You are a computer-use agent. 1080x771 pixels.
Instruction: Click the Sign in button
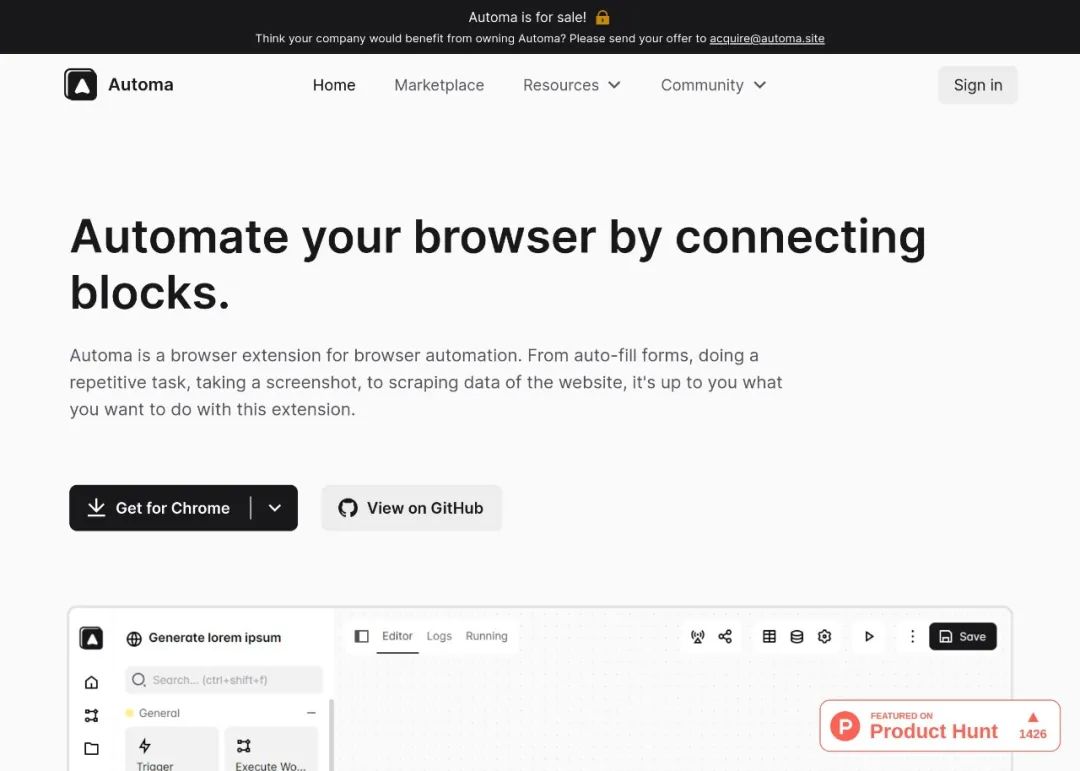[x=977, y=85]
